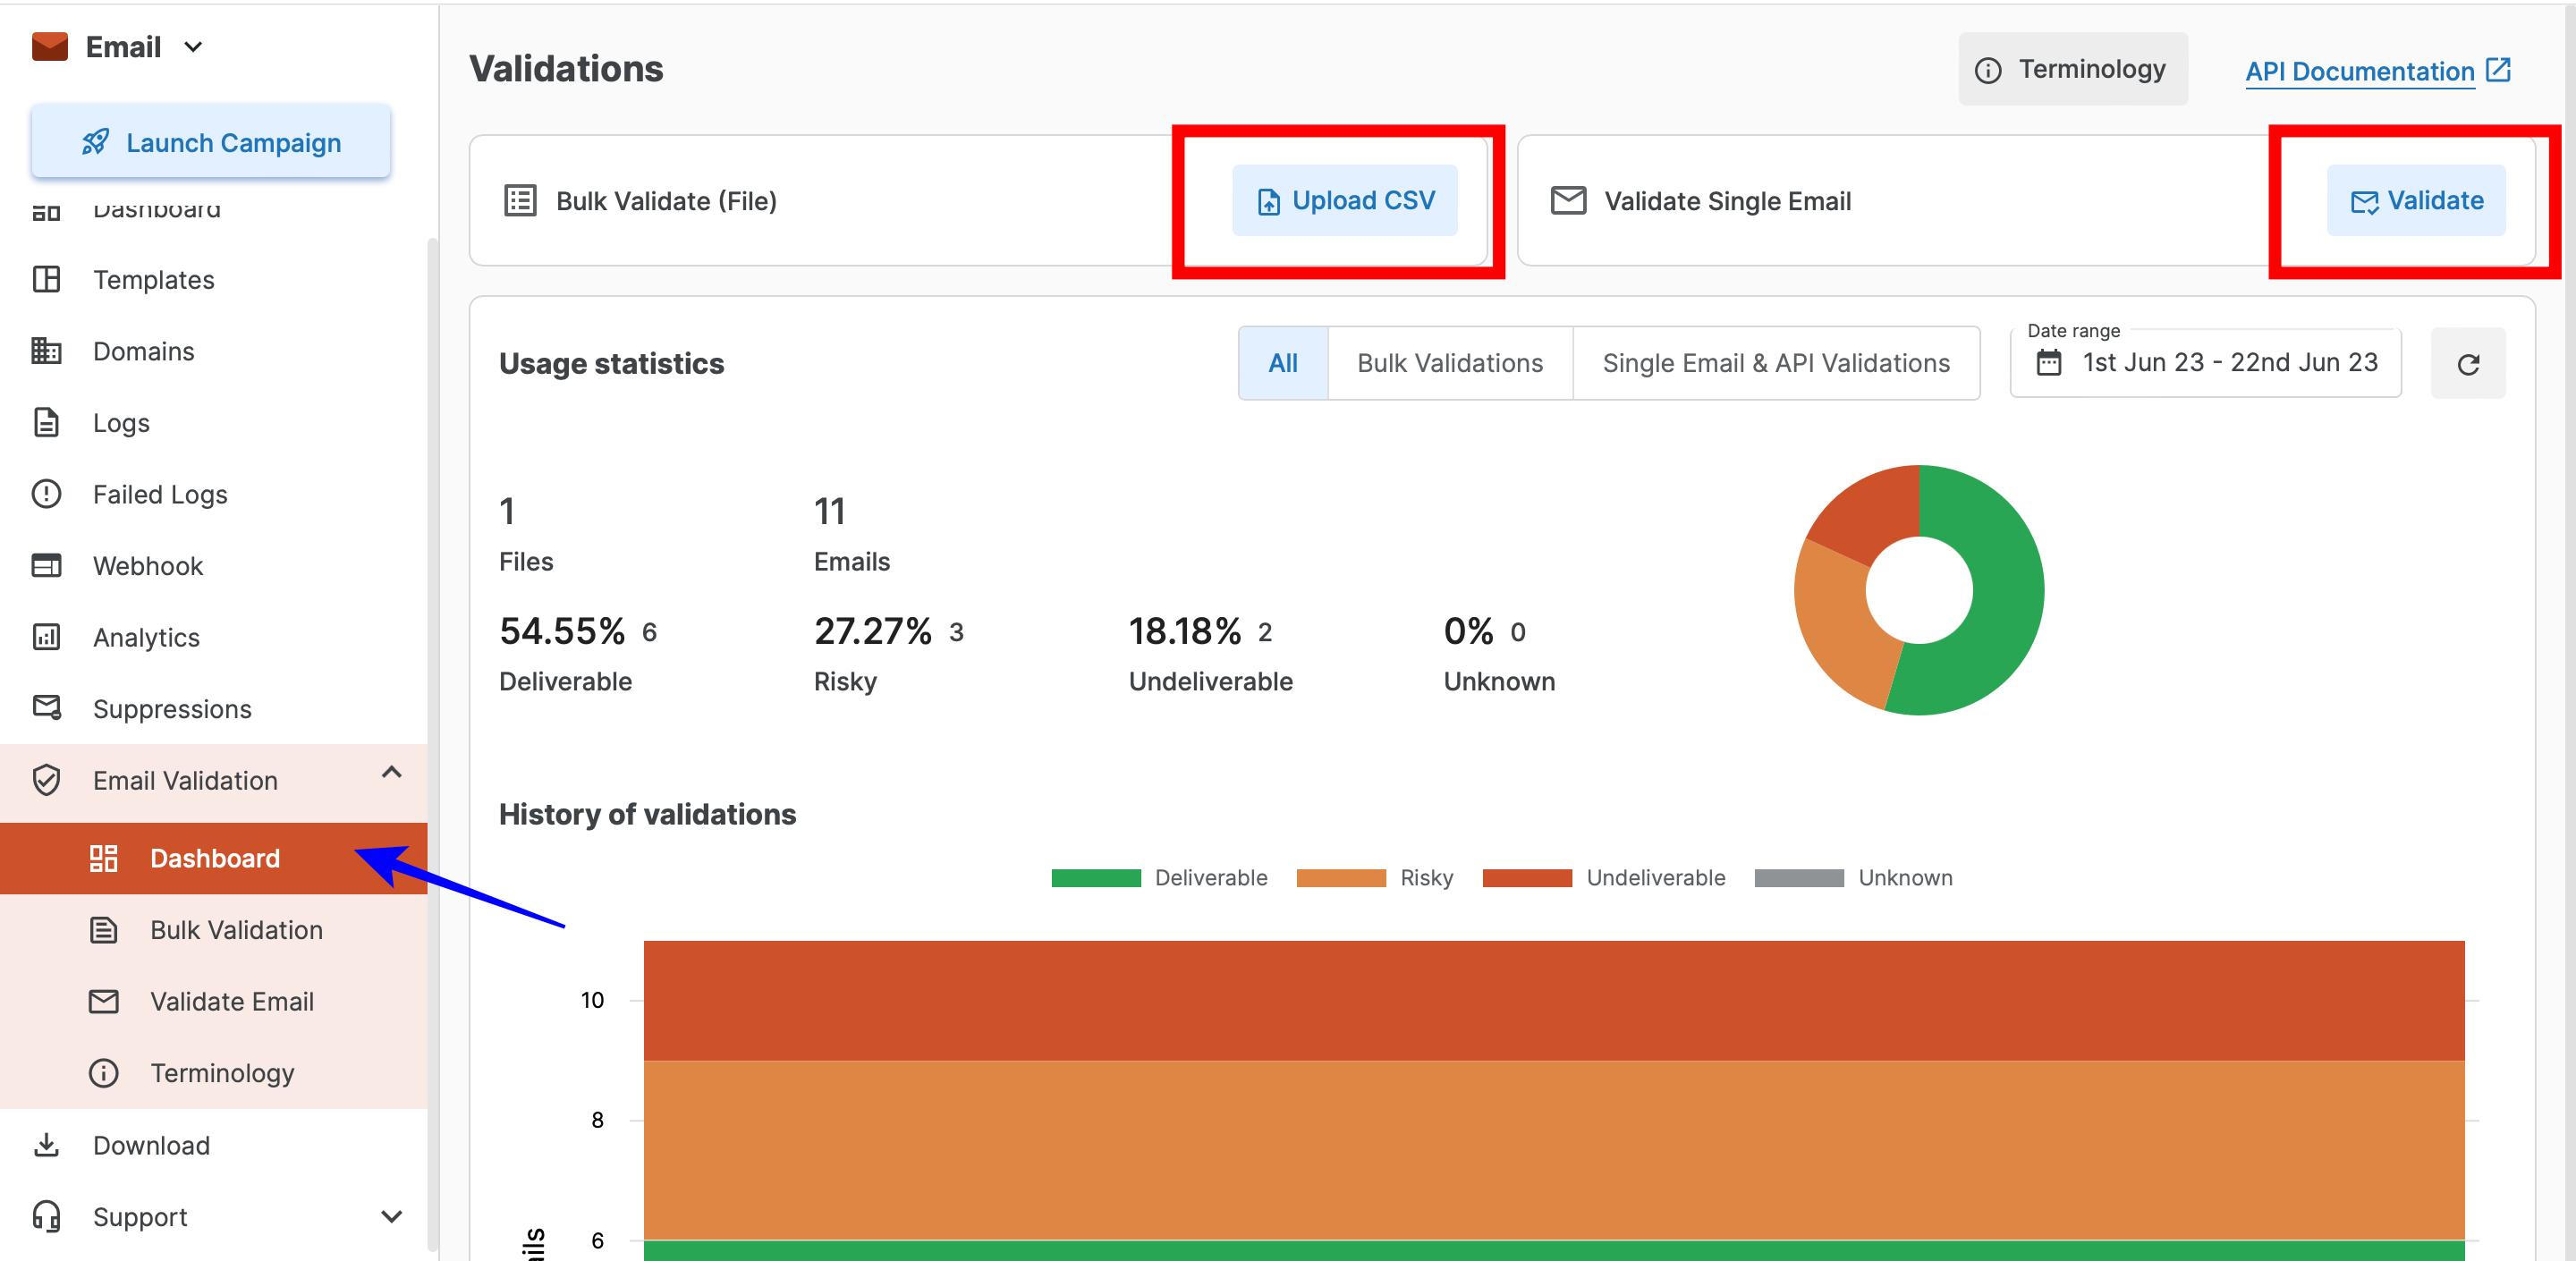Click the Launch Campaign button
Viewport: 2576px width, 1261px height.
point(211,143)
